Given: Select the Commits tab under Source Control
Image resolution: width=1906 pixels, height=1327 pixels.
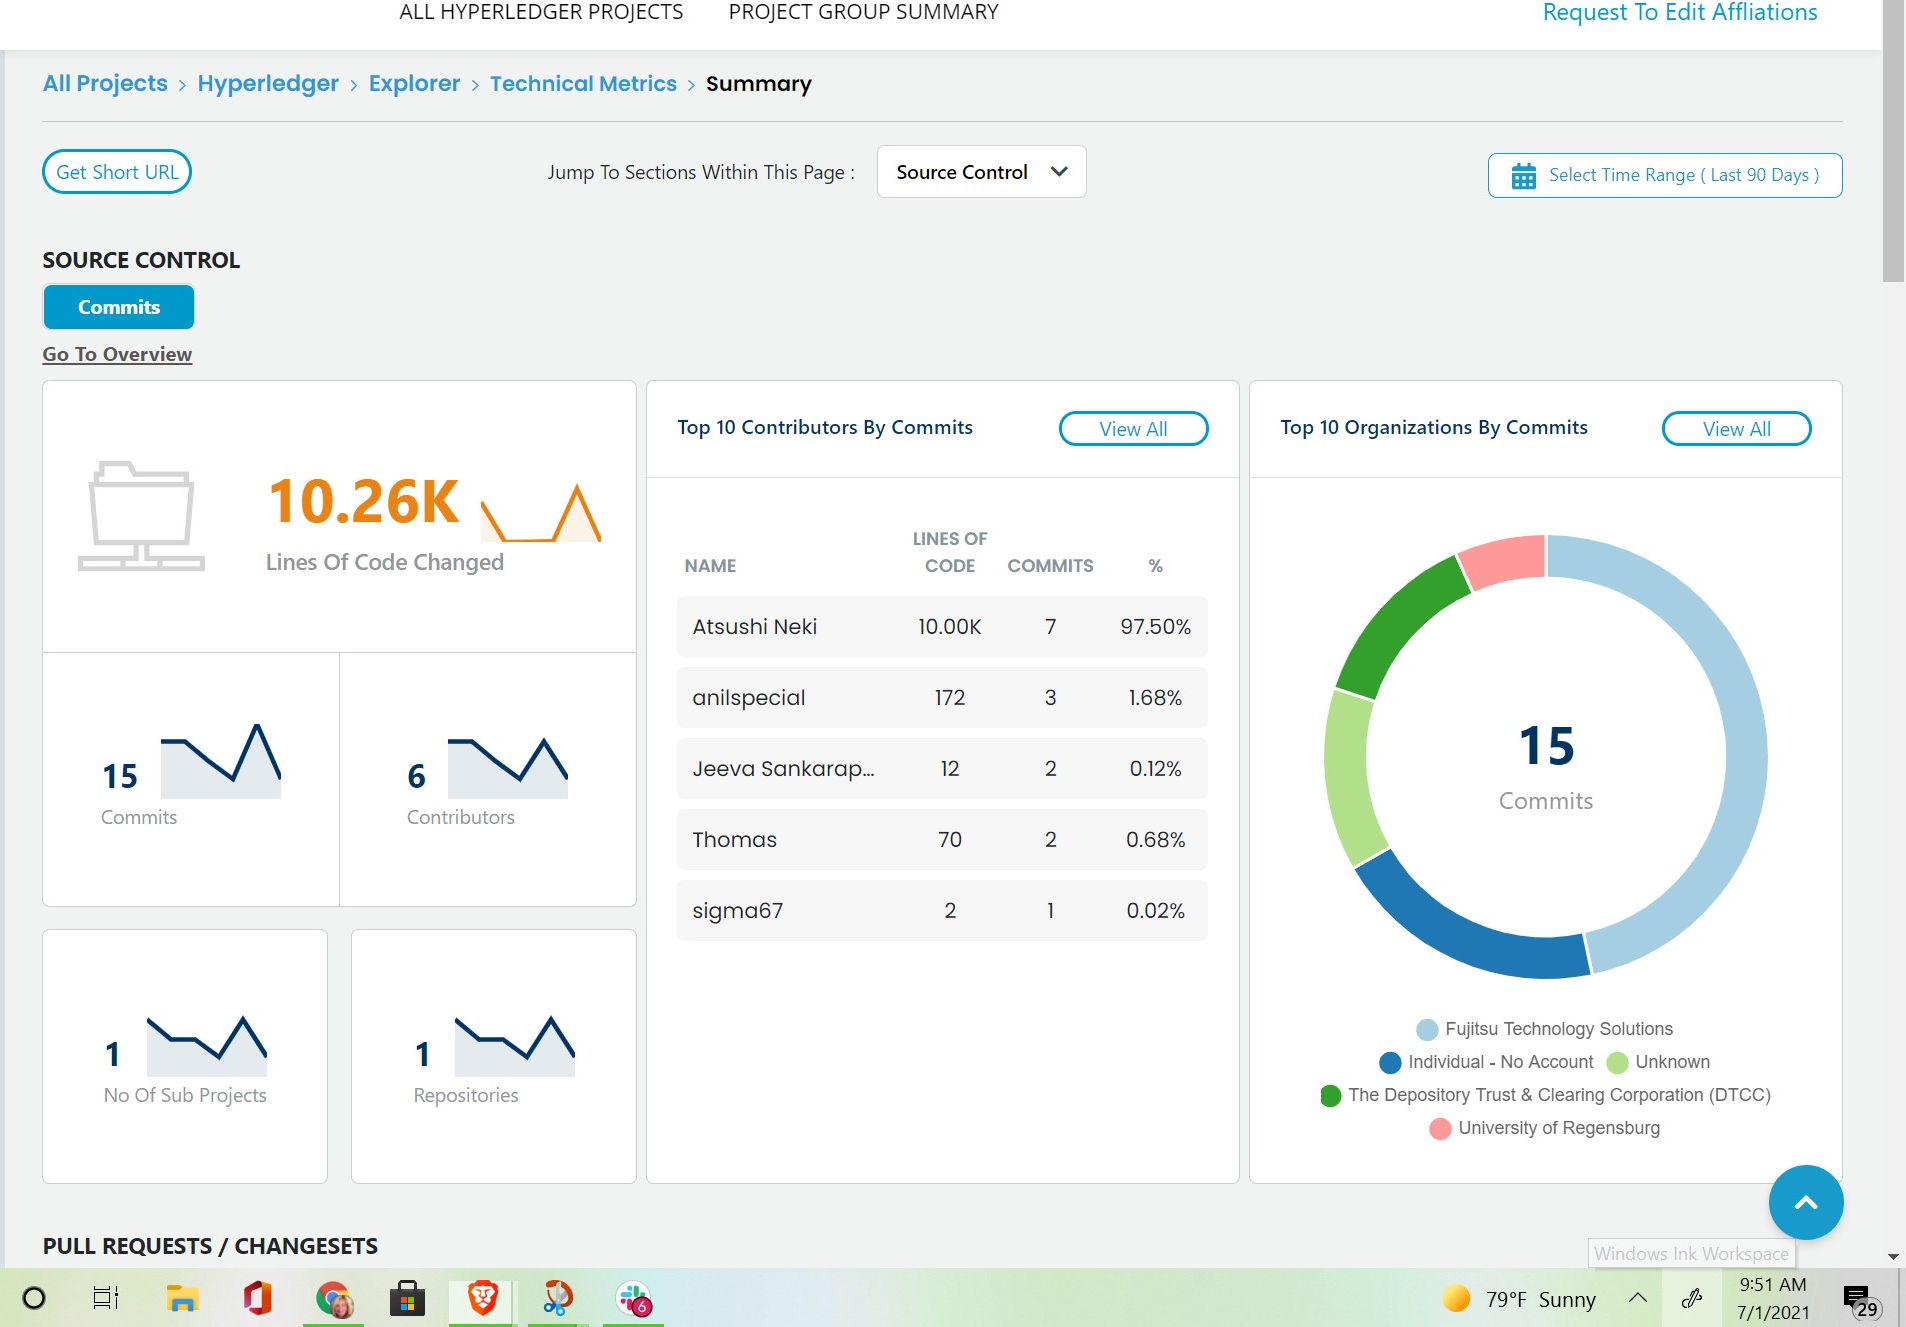Looking at the screenshot, I should coord(119,307).
